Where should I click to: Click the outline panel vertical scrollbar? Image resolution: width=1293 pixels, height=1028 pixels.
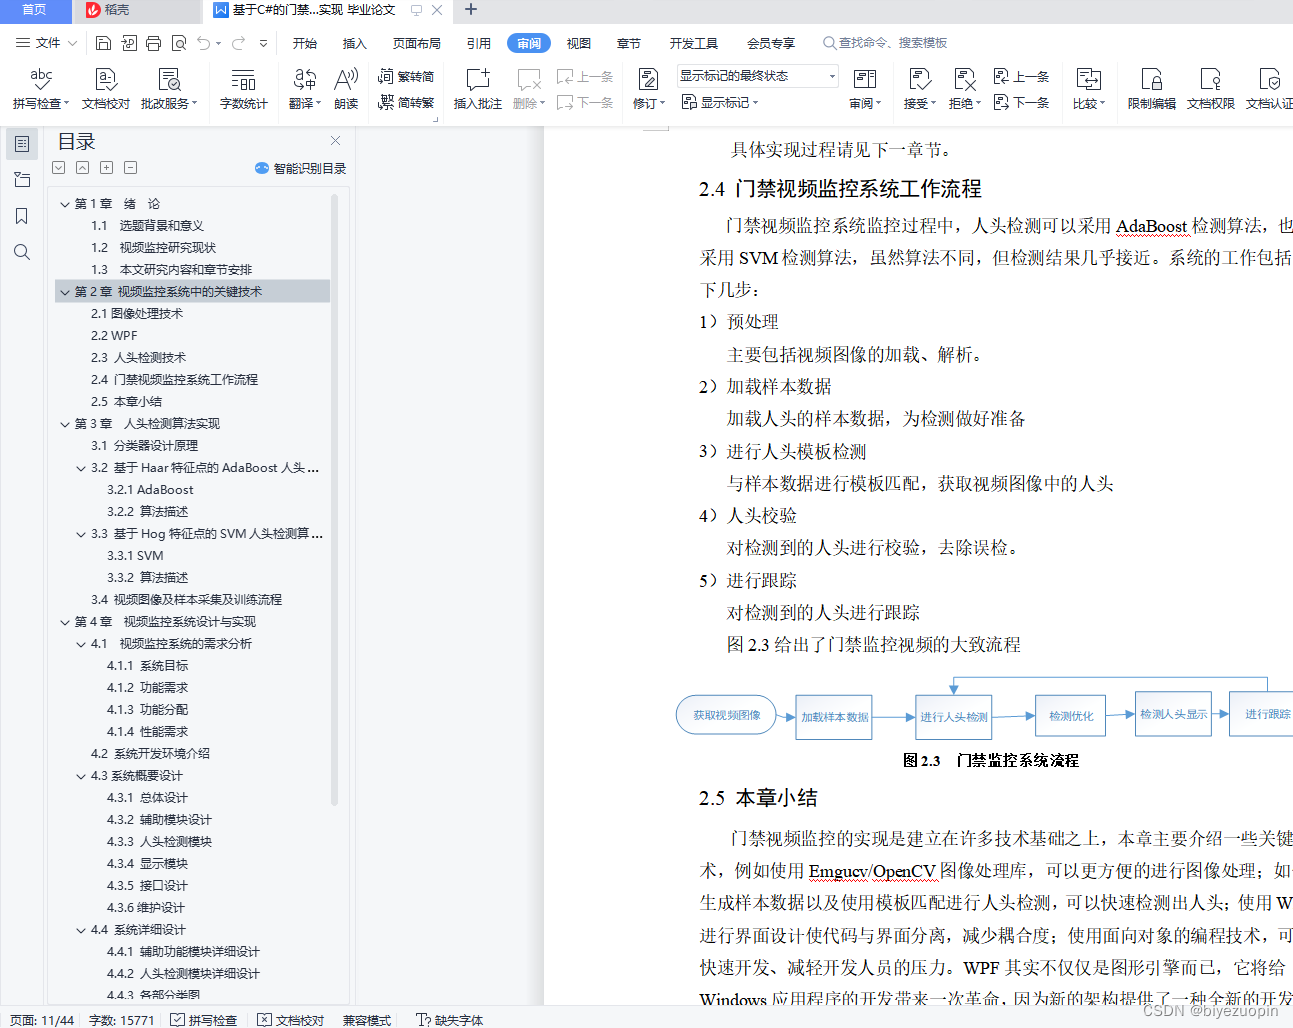pyautogui.click(x=334, y=500)
